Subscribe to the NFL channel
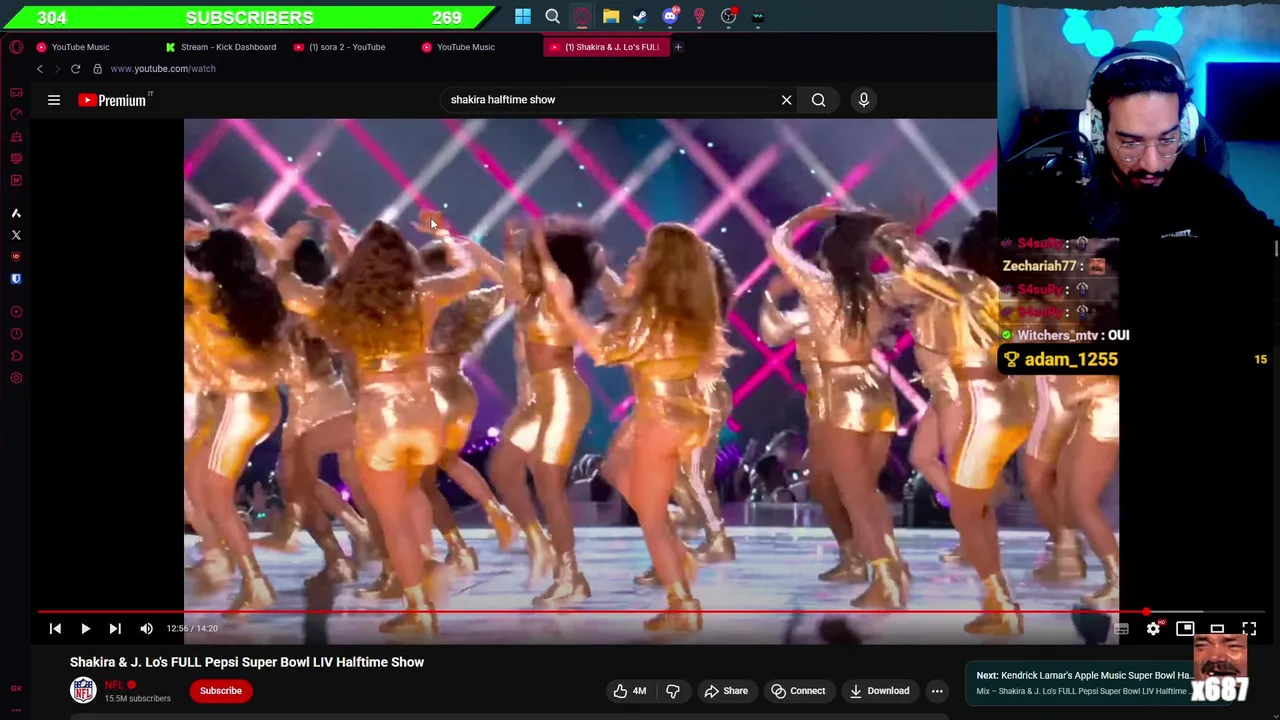 pos(221,691)
